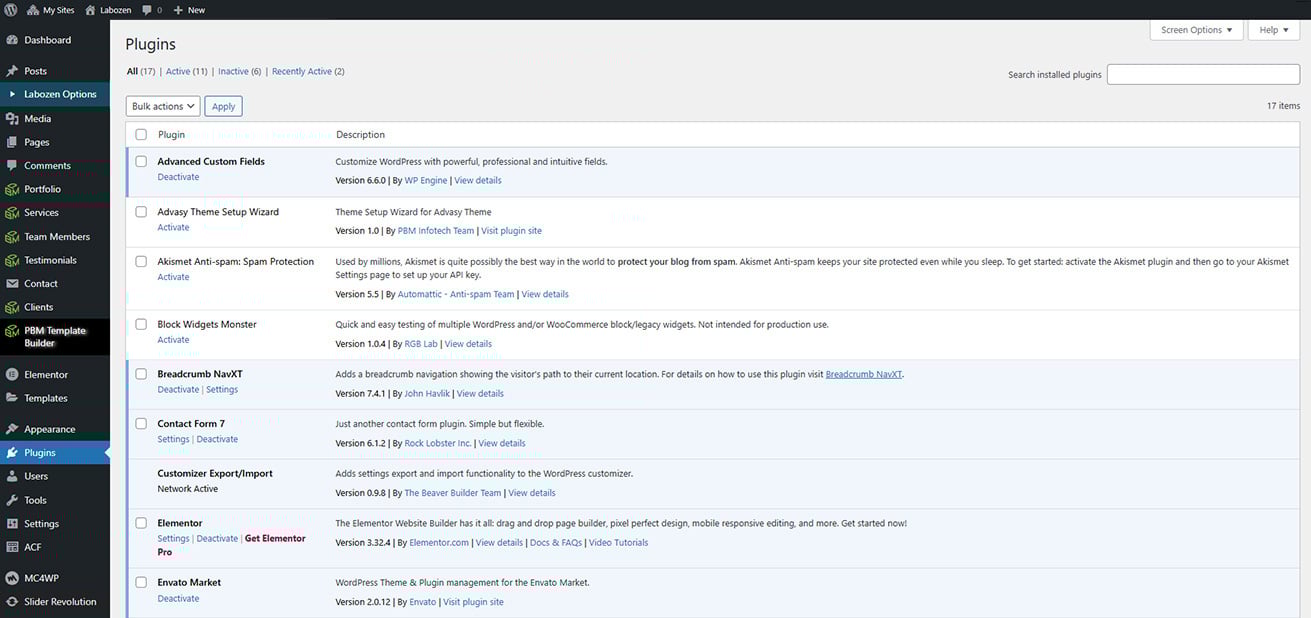Go to Elementor sidebar icon
The image size is (1311, 618).
pyautogui.click(x=12, y=375)
